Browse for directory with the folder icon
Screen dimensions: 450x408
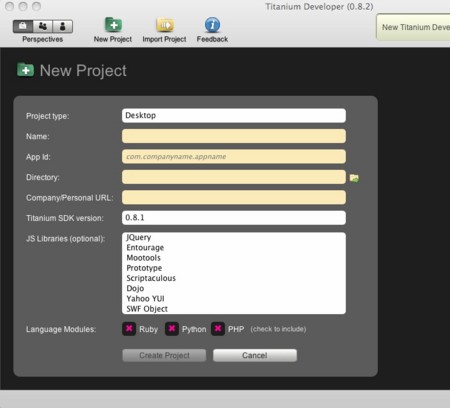(354, 178)
